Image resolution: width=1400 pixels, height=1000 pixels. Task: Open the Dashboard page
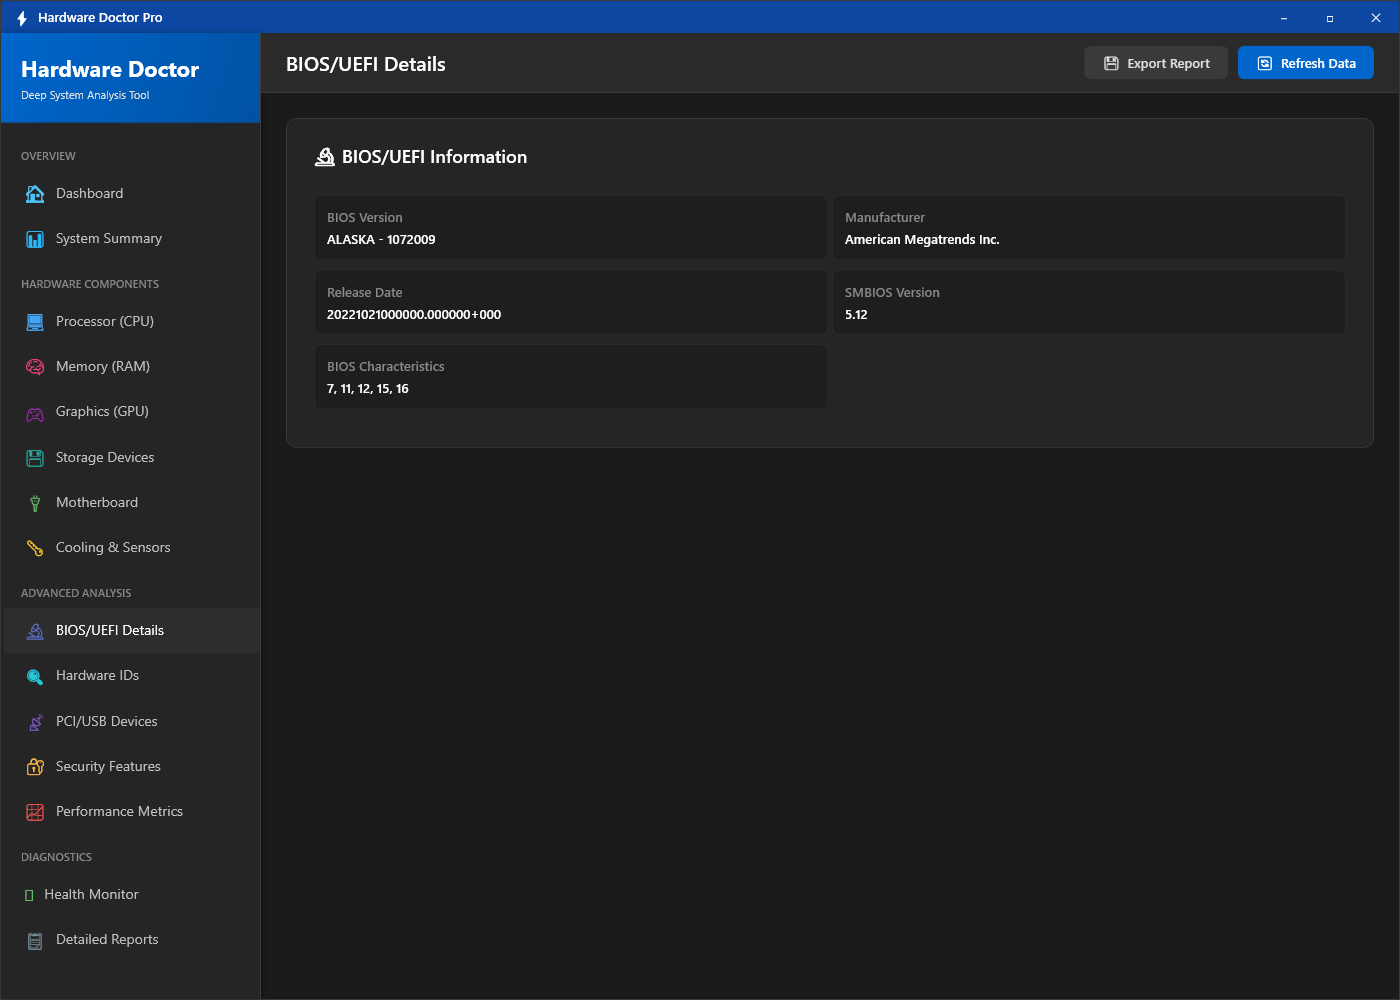(131, 194)
